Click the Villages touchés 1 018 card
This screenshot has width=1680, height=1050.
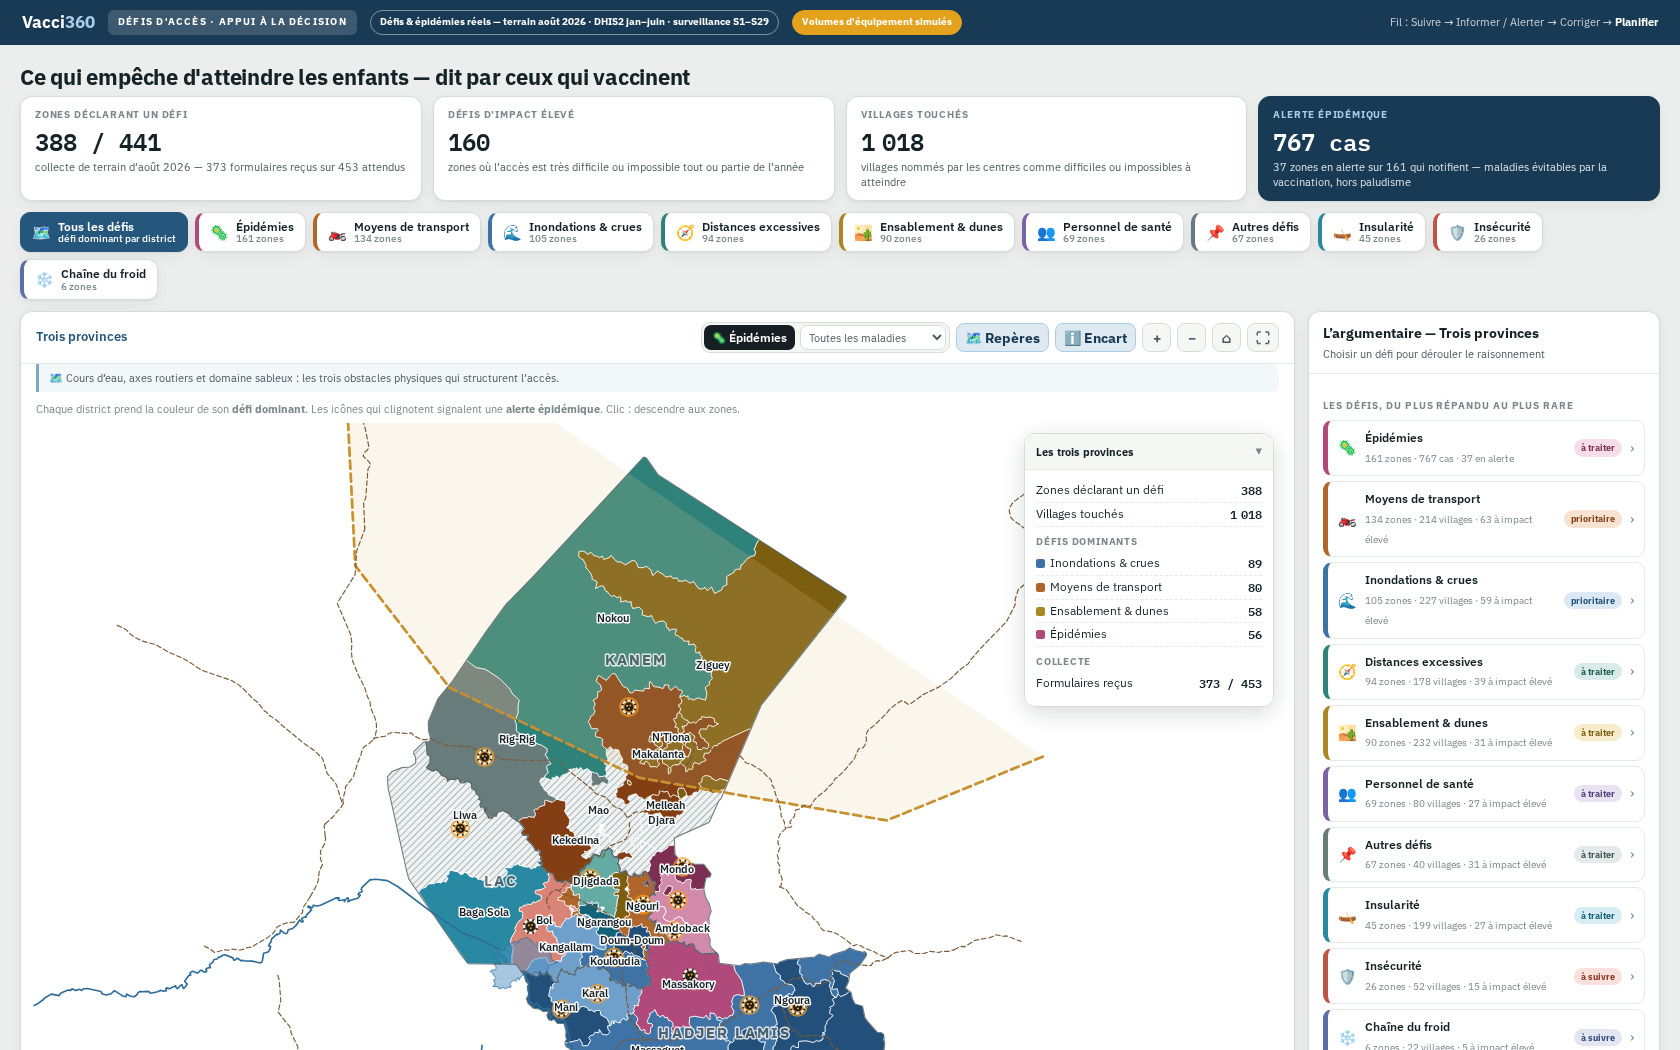pyautogui.click(x=1046, y=148)
